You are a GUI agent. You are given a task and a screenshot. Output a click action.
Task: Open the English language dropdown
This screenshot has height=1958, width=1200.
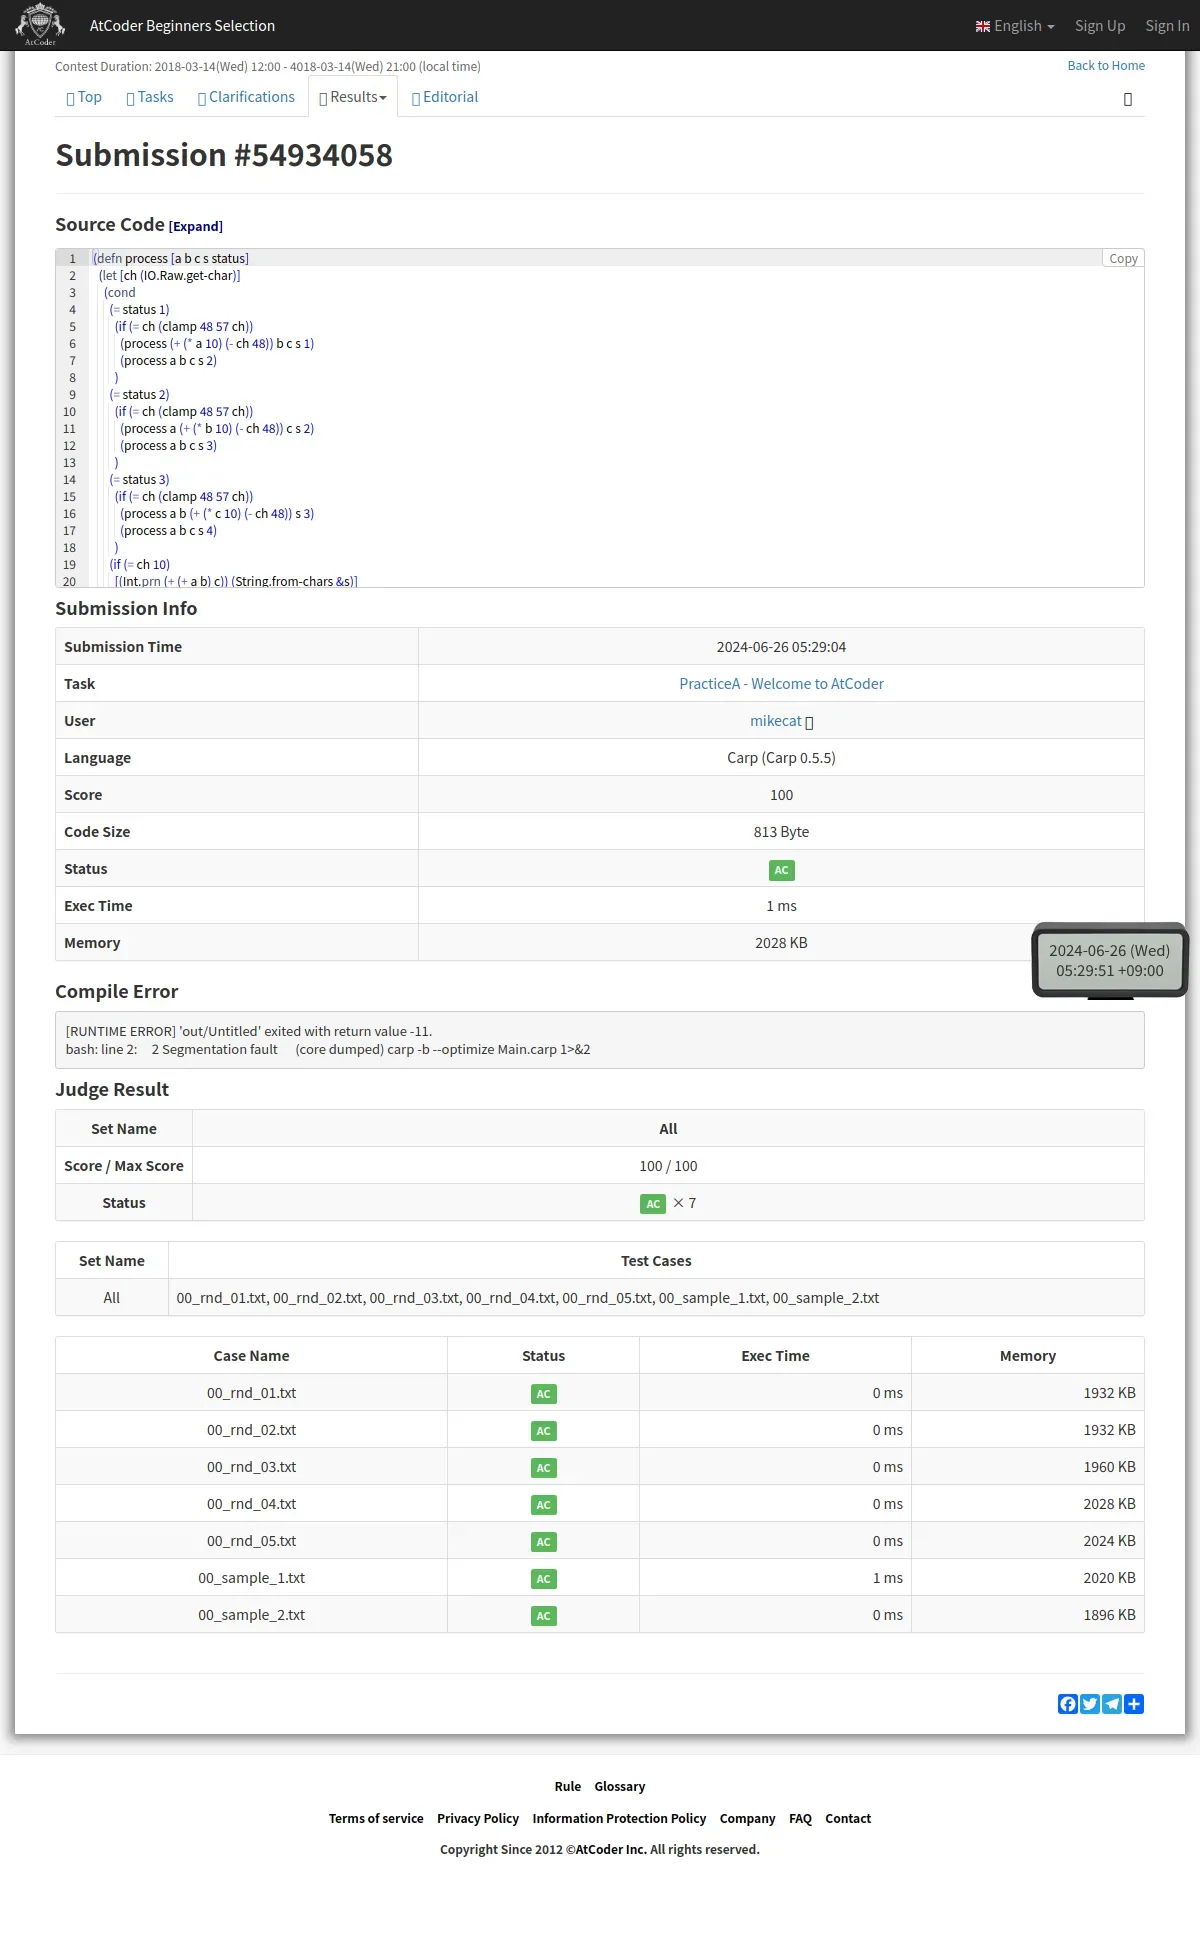point(1015,26)
